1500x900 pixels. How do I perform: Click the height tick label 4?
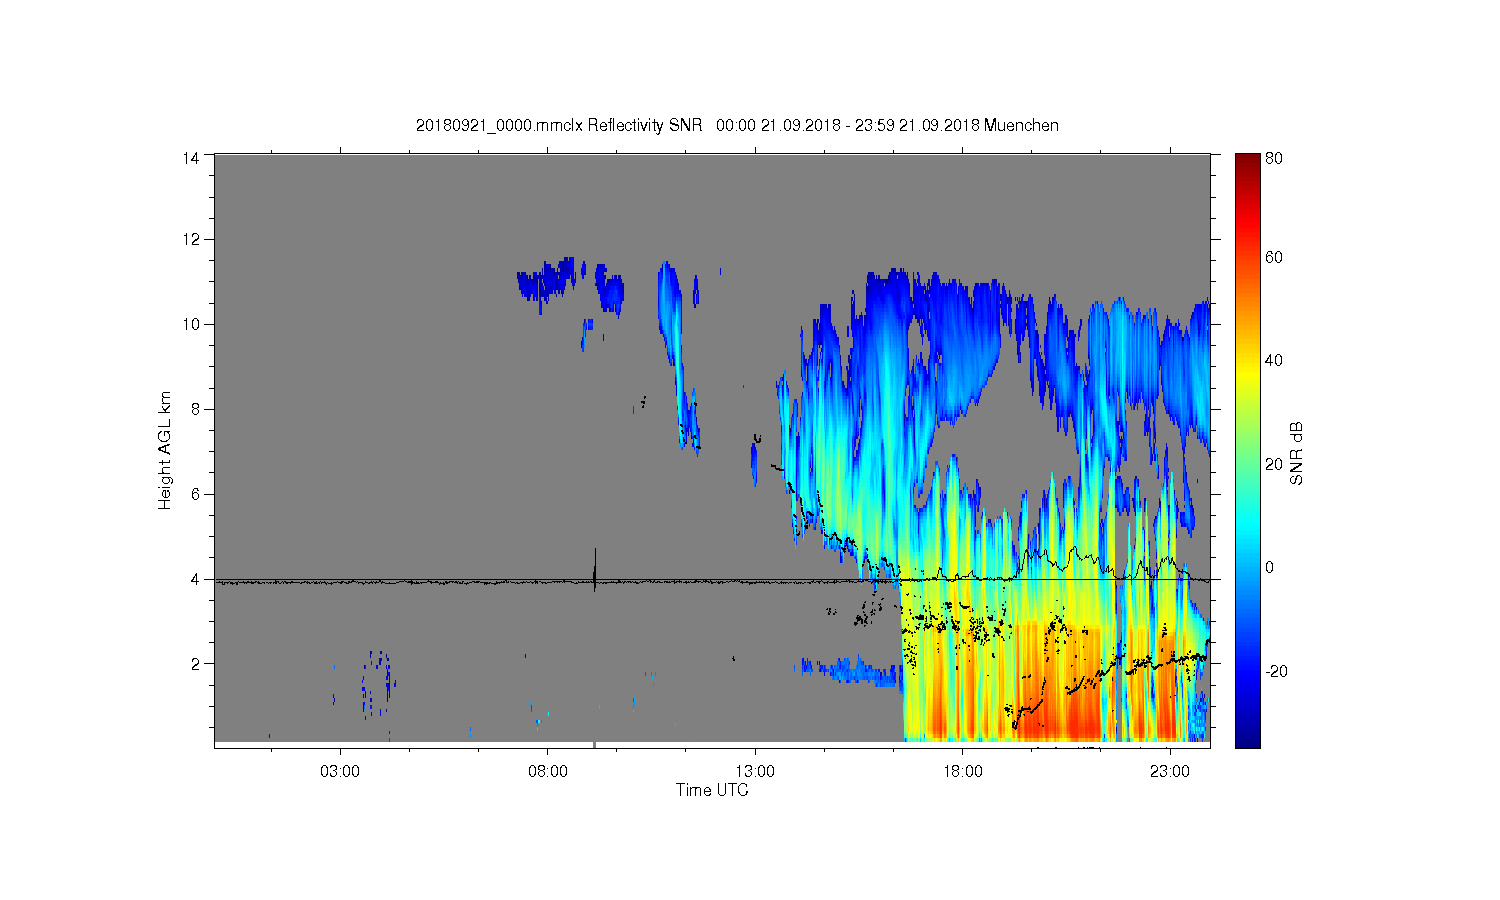[x=195, y=579]
